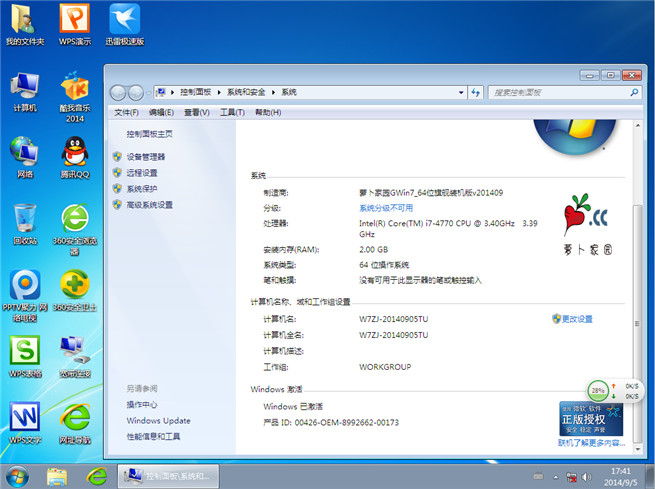Open the 工具(T) menu
This screenshot has width=655, height=489.
(232, 113)
